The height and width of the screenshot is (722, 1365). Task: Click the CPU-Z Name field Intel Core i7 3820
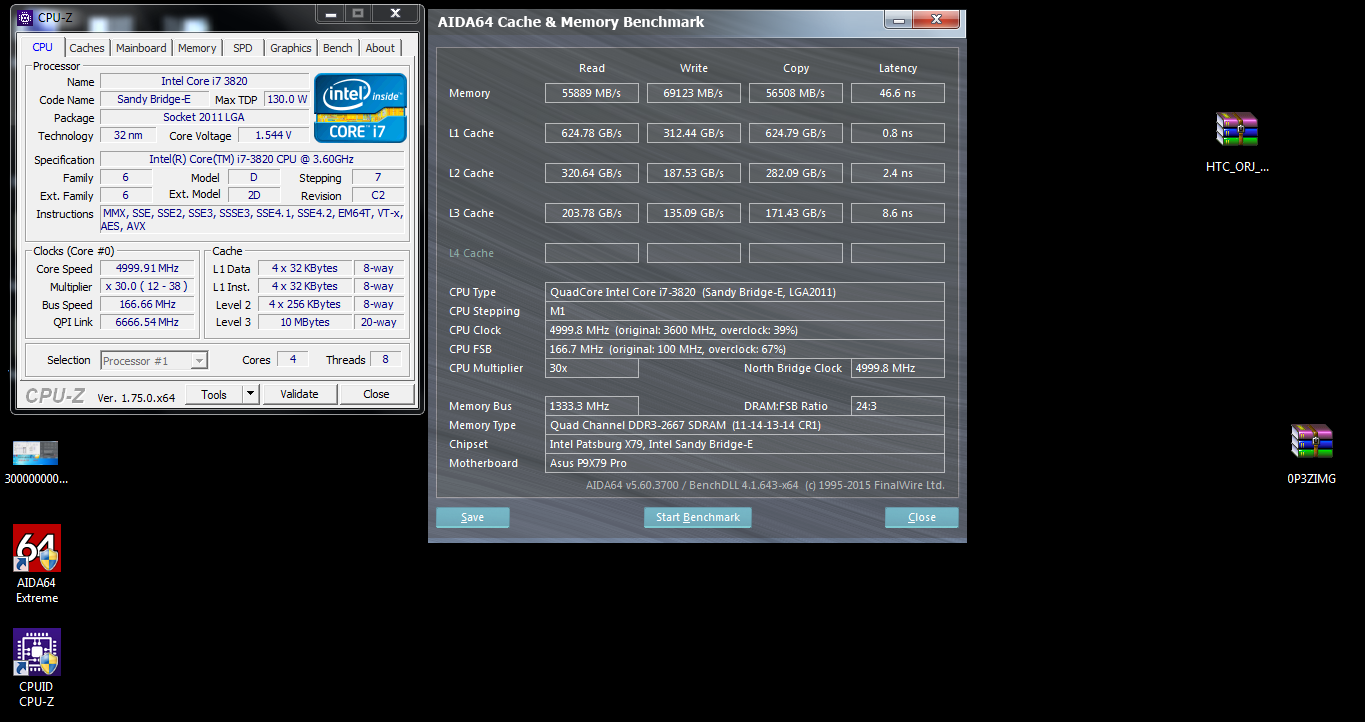204,81
